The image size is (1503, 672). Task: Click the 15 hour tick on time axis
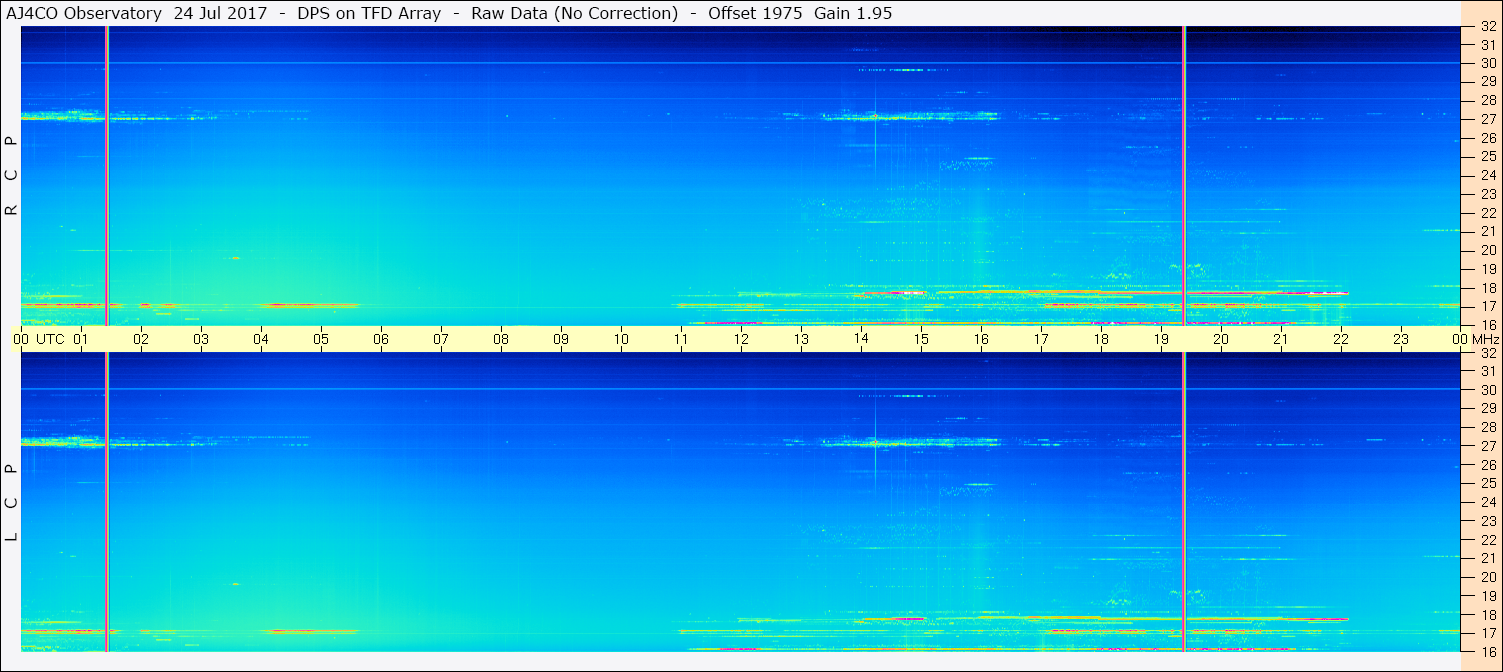(921, 339)
